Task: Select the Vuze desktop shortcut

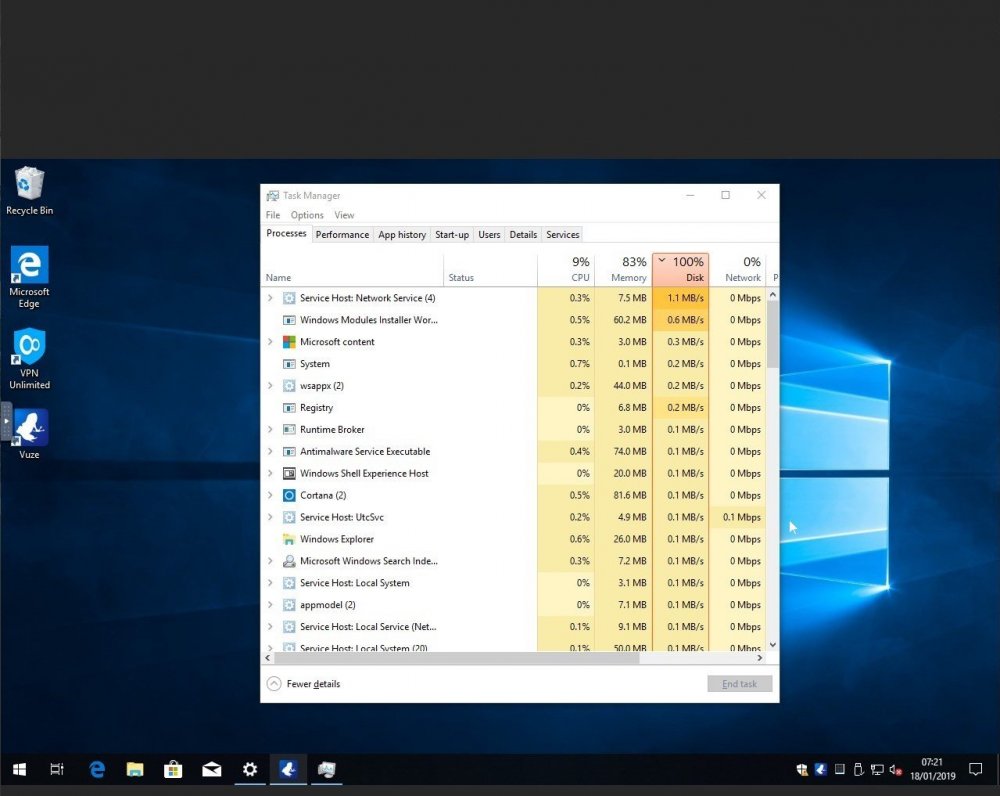Action: 29,434
